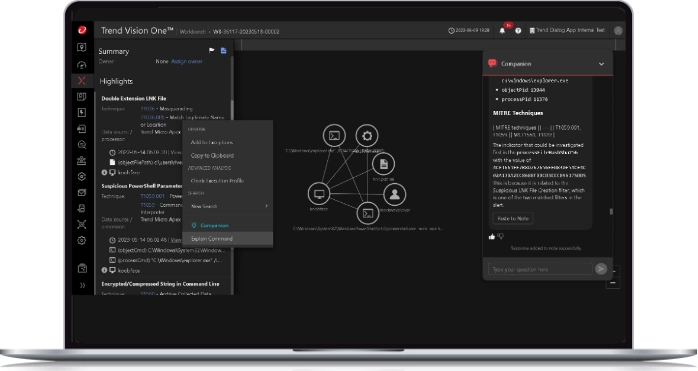Select the gear process node in graph
Viewport: 698px width, 371px height.
pyautogui.click(x=367, y=136)
